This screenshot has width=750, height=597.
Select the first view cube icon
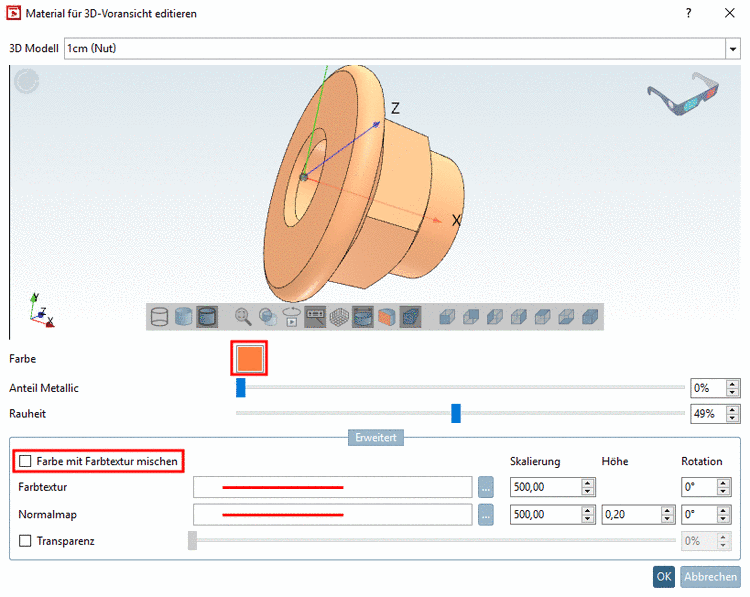click(447, 317)
